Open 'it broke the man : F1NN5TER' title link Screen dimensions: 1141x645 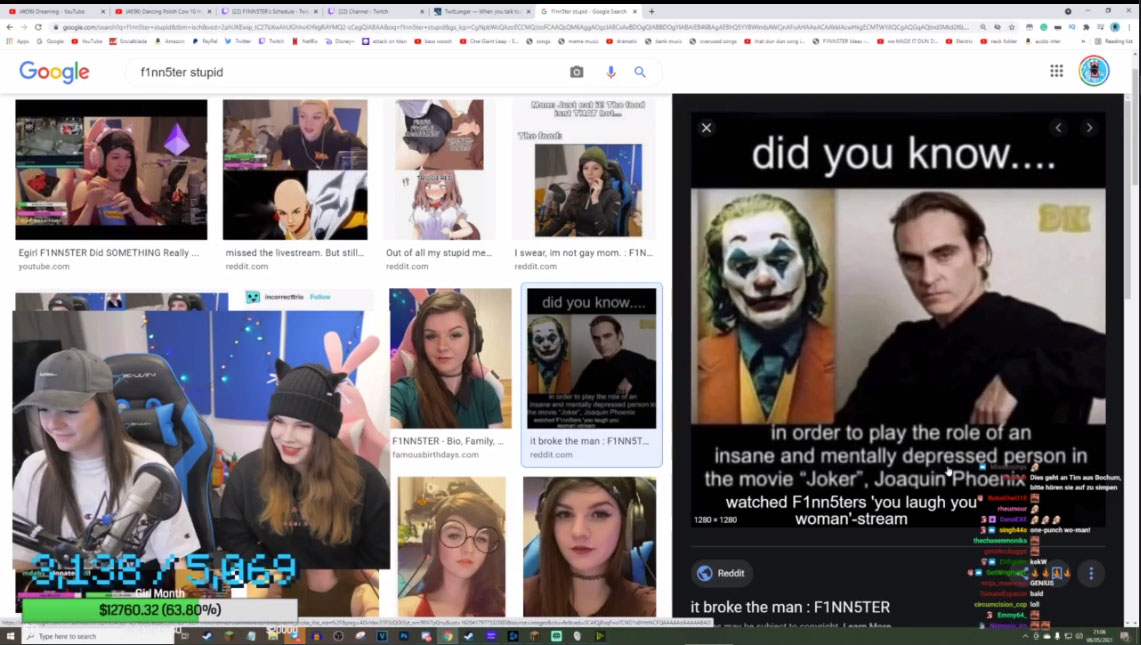pos(790,606)
